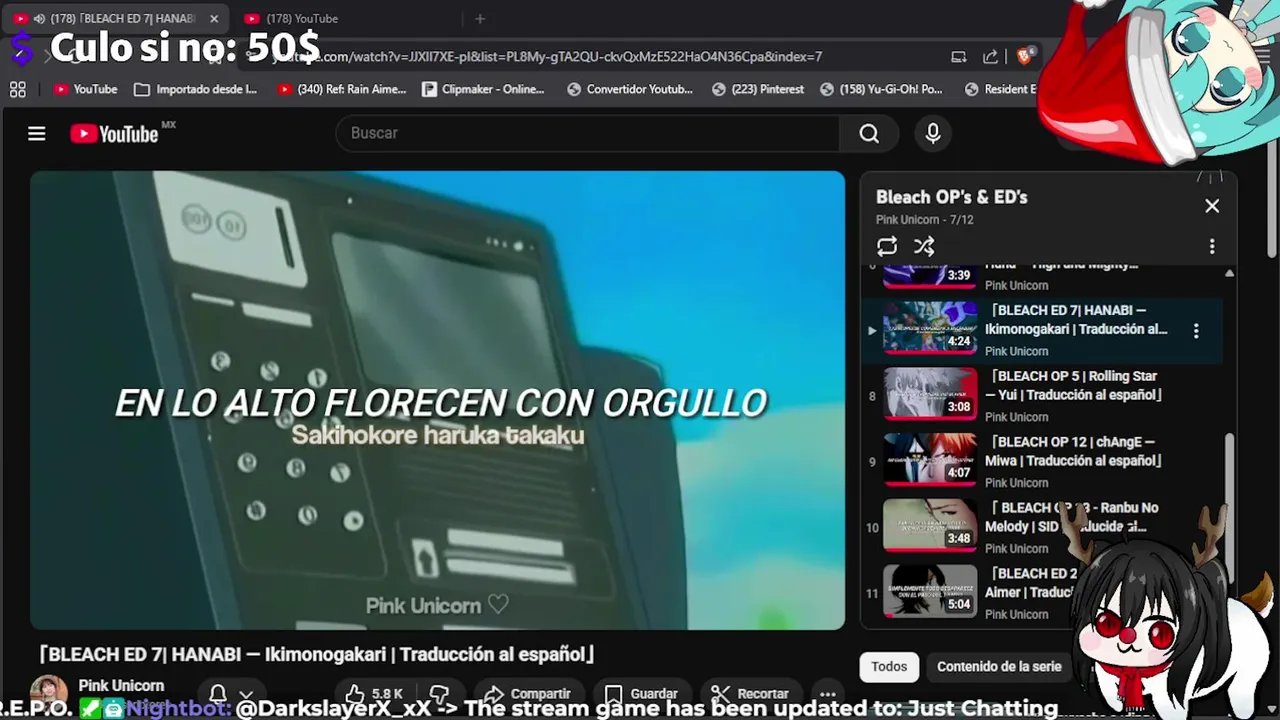
Task: Open Pink Unicorn channel name below video
Action: point(121,685)
